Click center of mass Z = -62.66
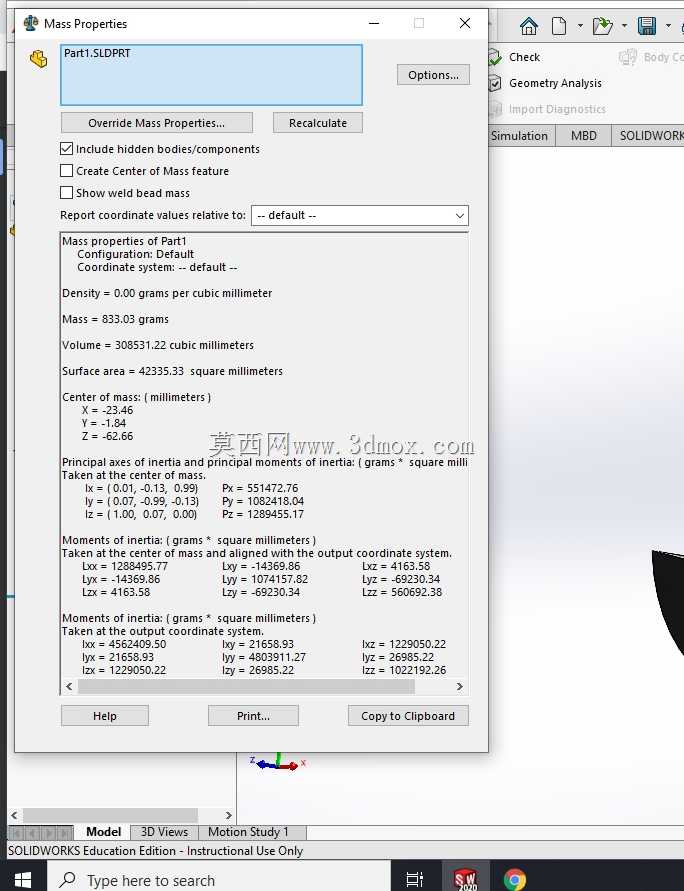This screenshot has height=891, width=684. (107, 436)
